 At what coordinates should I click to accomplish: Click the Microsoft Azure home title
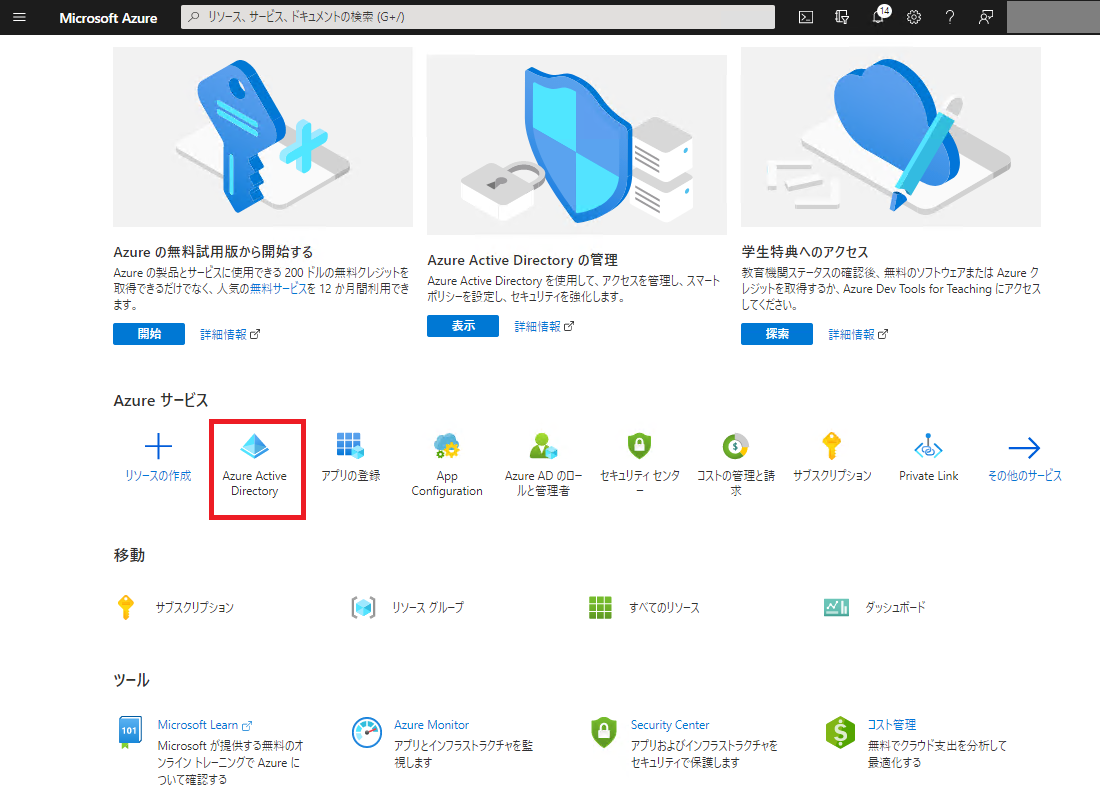point(108,18)
